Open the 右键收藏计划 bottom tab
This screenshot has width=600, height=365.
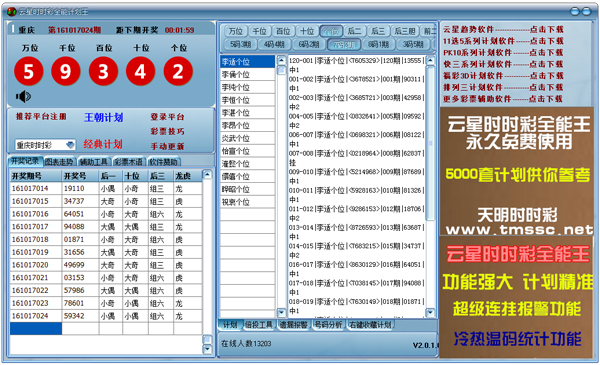click(x=370, y=325)
